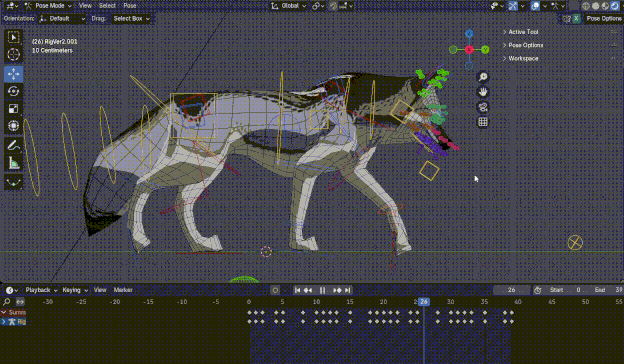Click the Start frame field

(x=565, y=290)
